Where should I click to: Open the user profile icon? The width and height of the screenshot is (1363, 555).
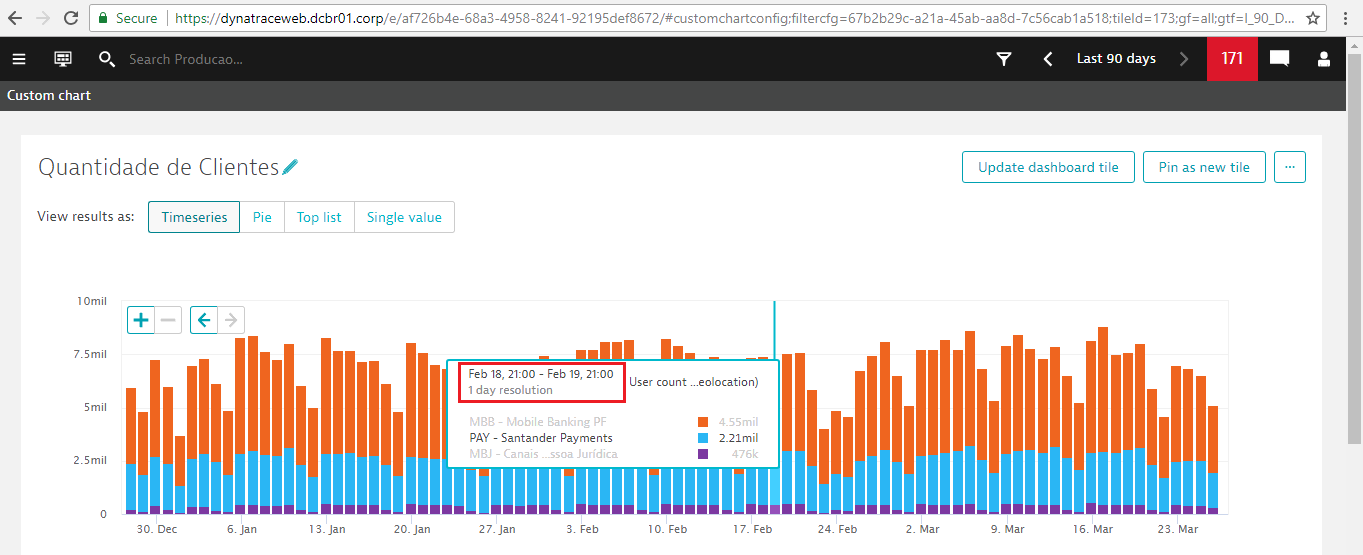(x=1324, y=59)
